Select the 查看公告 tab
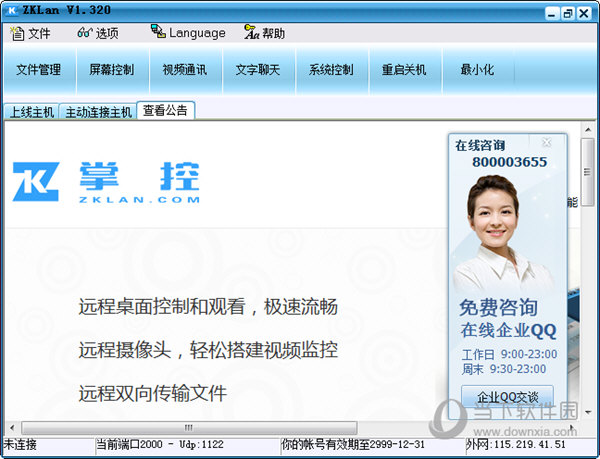This screenshot has height=459, width=600. pyautogui.click(x=165, y=111)
